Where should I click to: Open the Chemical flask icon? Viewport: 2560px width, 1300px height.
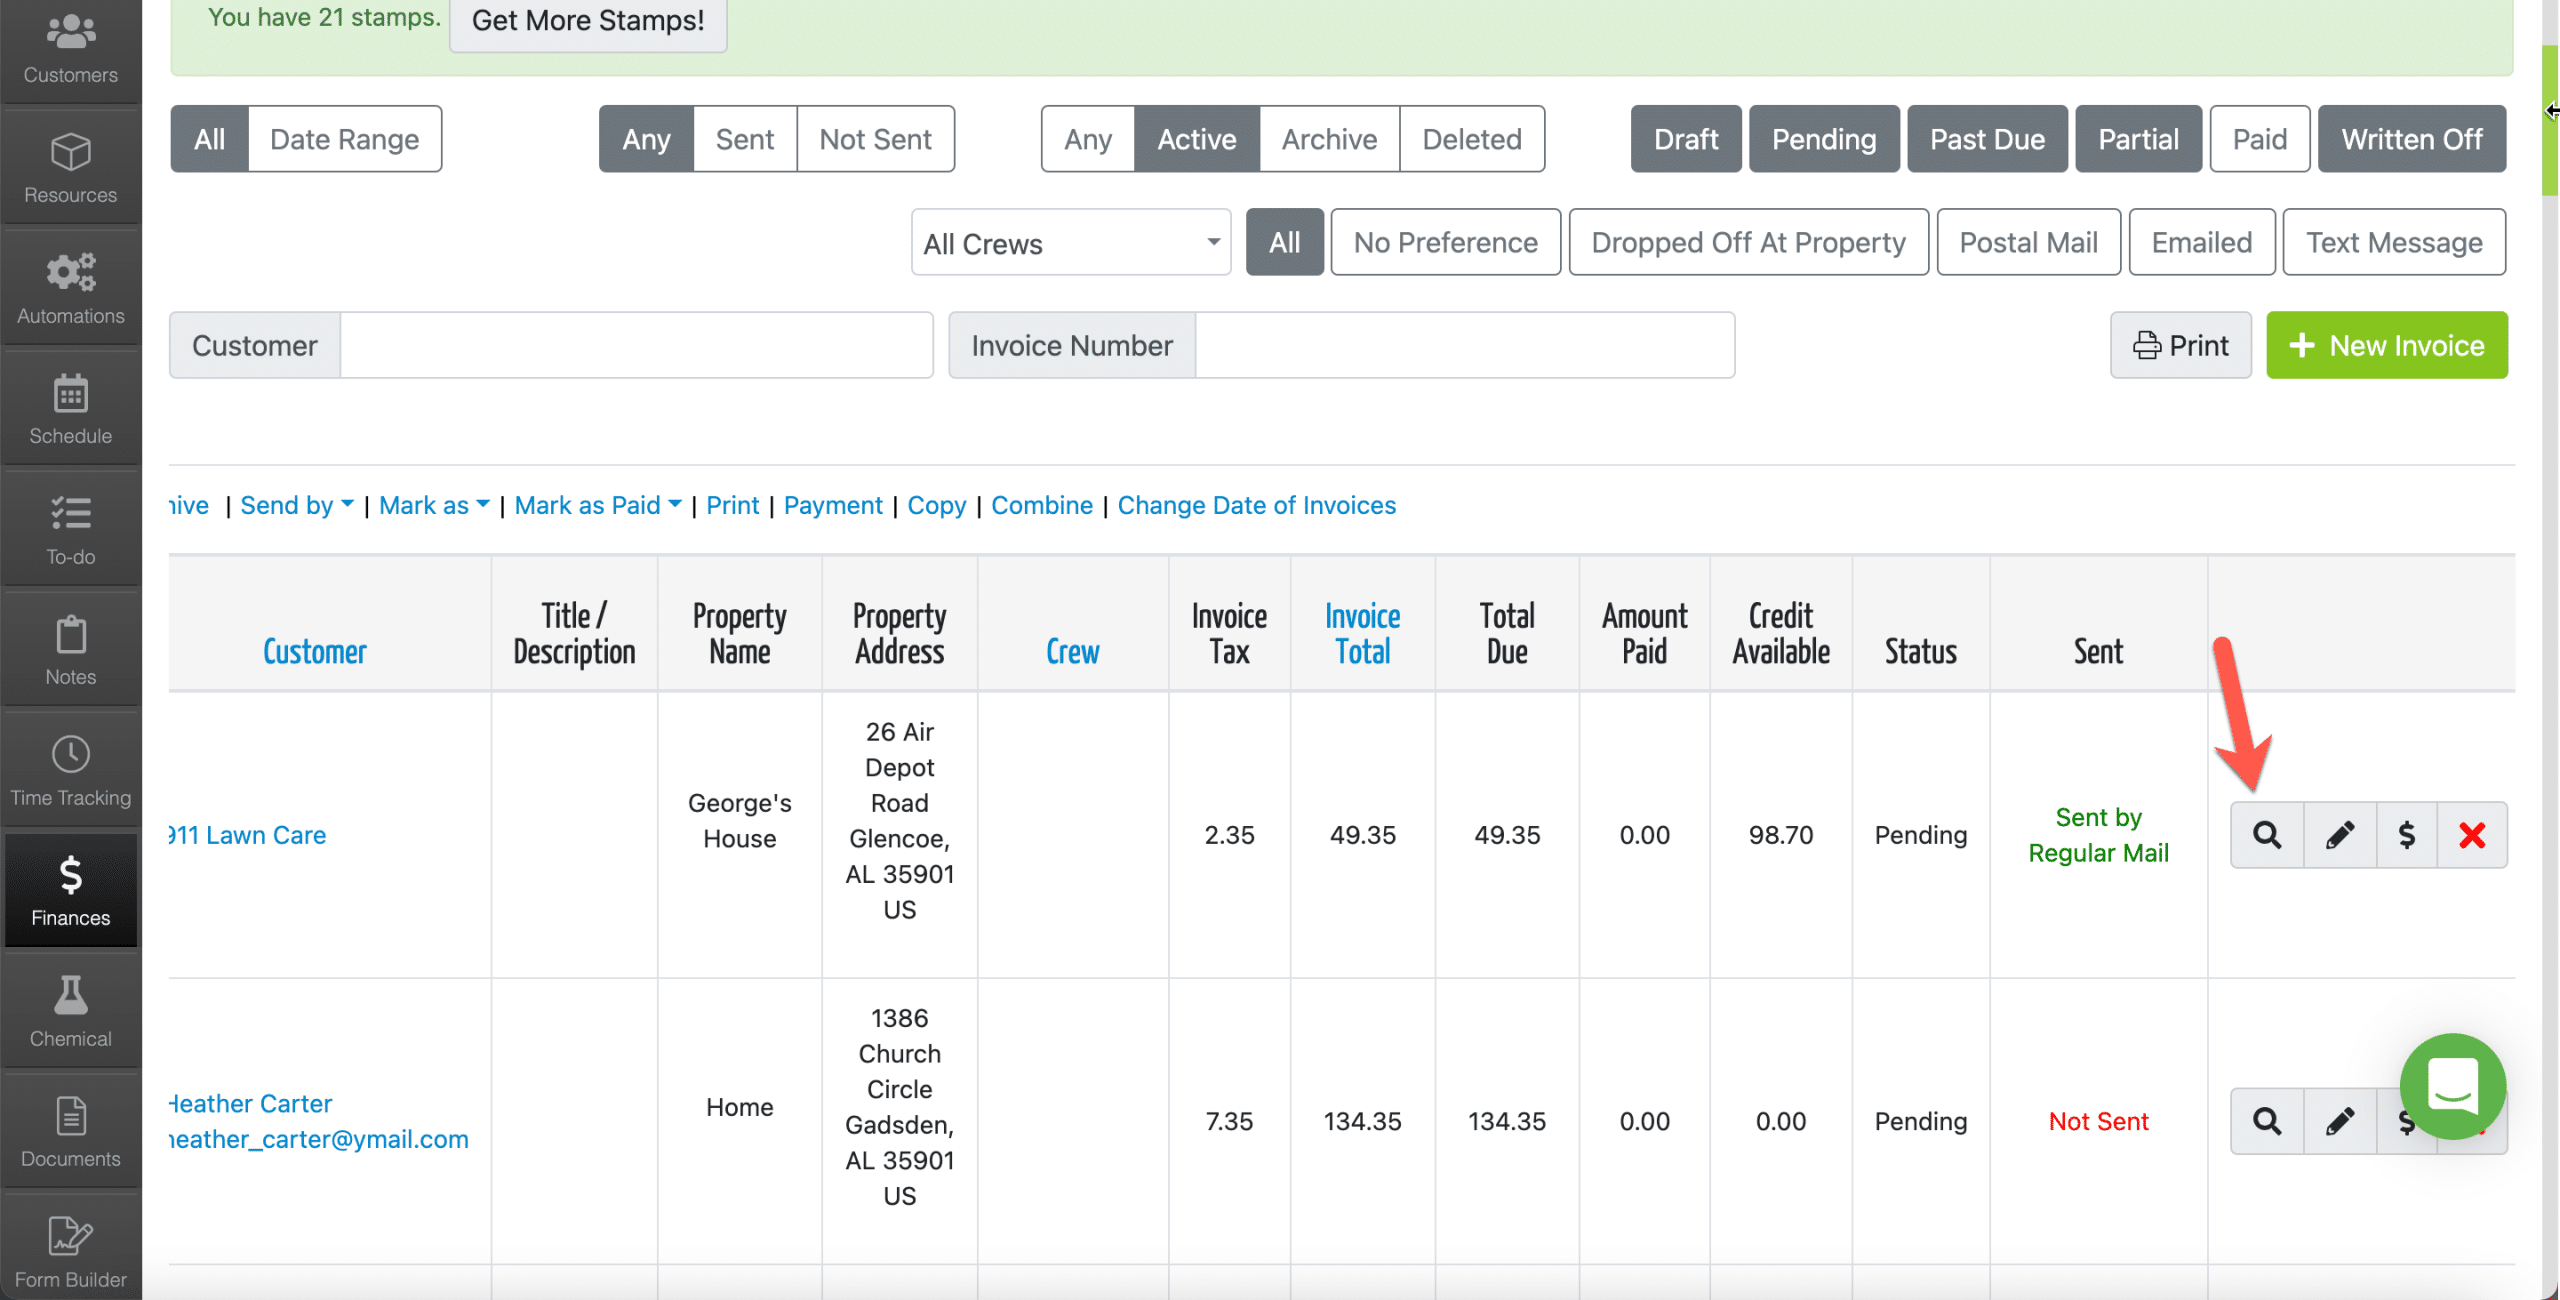[70, 995]
